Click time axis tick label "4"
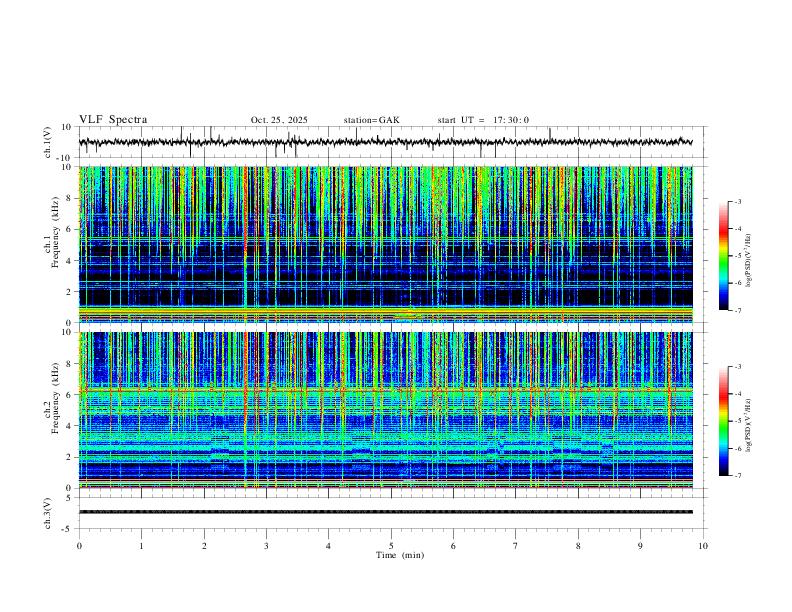 (328, 546)
